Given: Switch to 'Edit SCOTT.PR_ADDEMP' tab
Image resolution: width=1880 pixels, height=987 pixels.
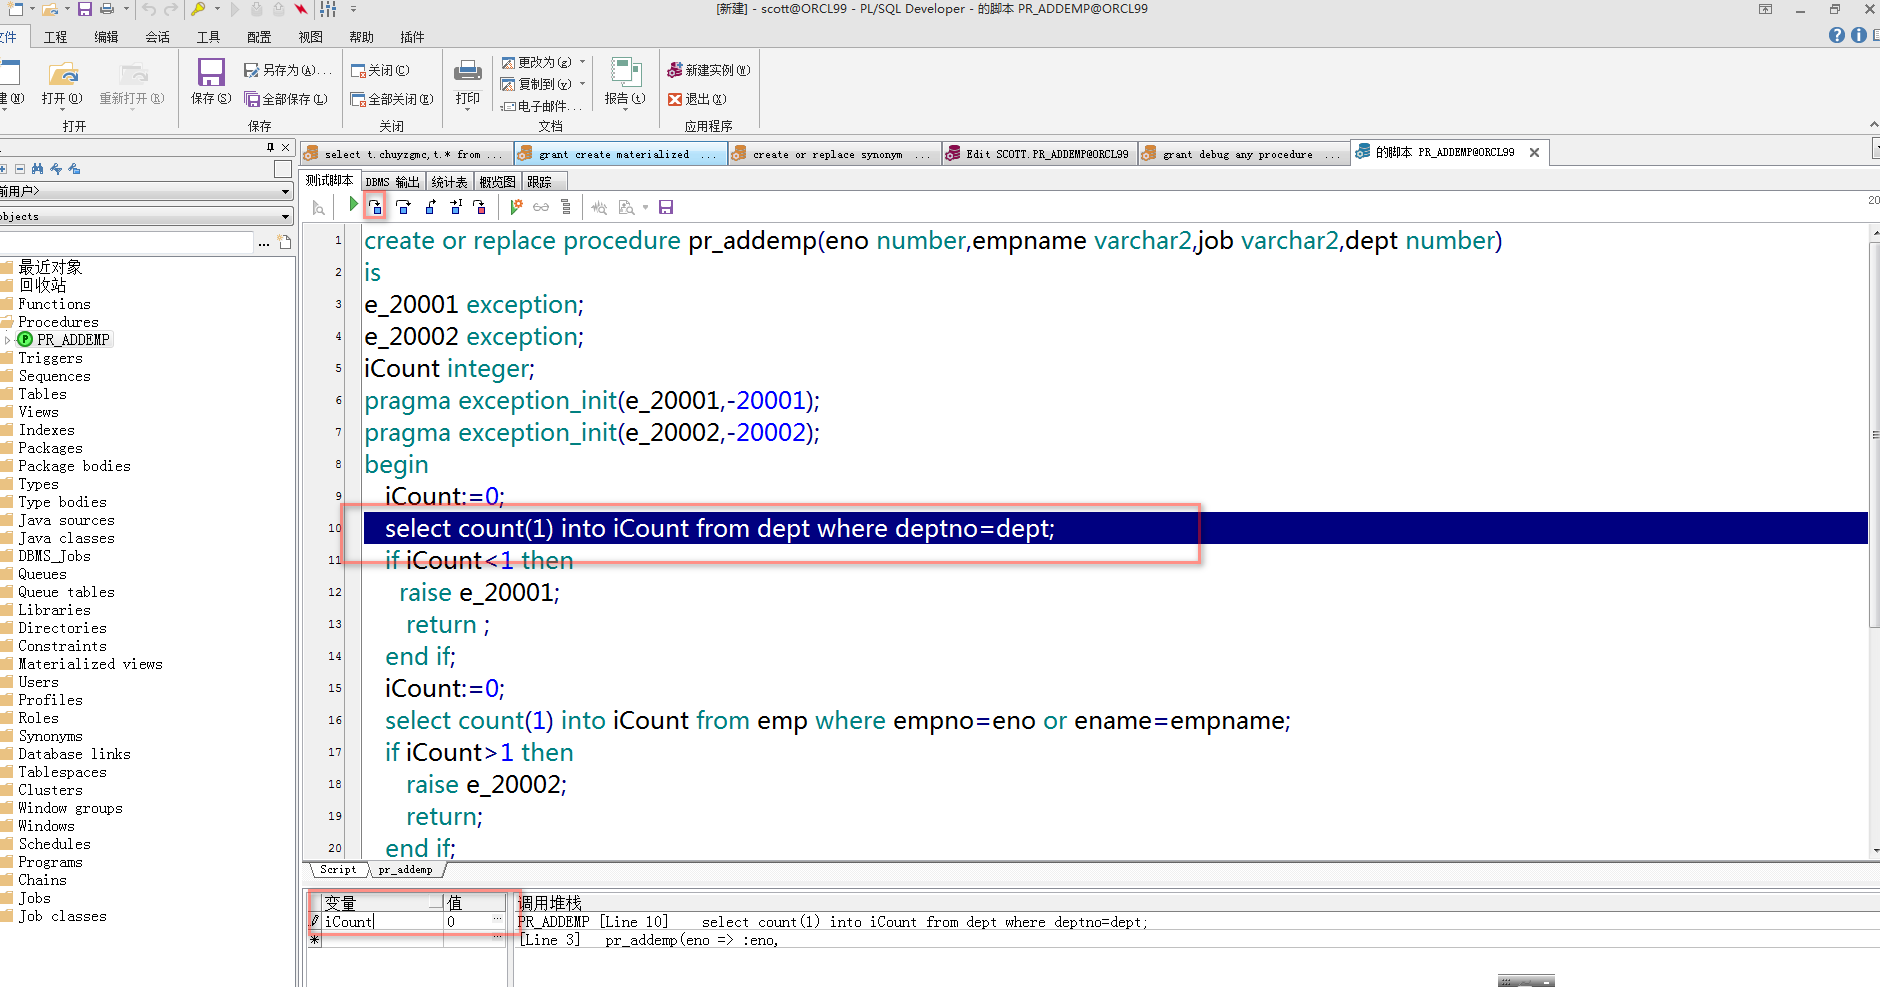Looking at the screenshot, I should [x=1039, y=154].
